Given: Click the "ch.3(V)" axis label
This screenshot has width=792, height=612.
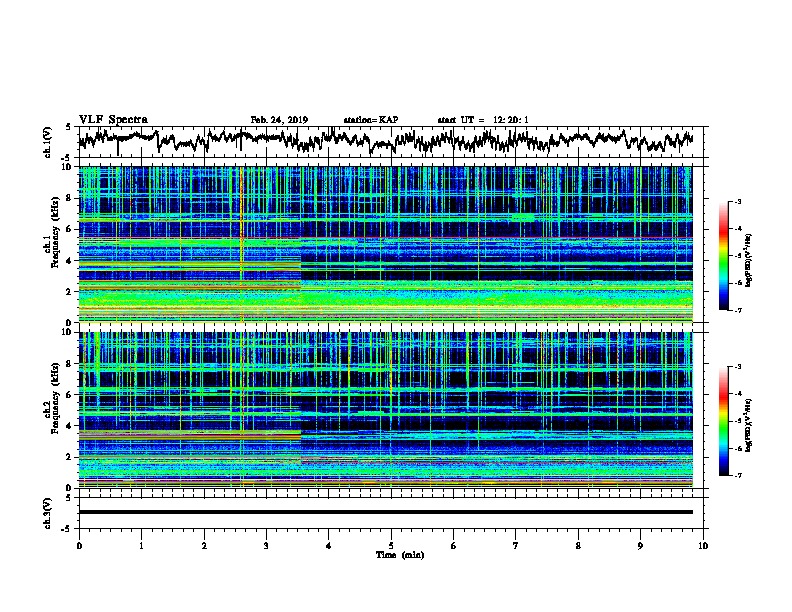Looking at the screenshot, I should click(47, 514).
